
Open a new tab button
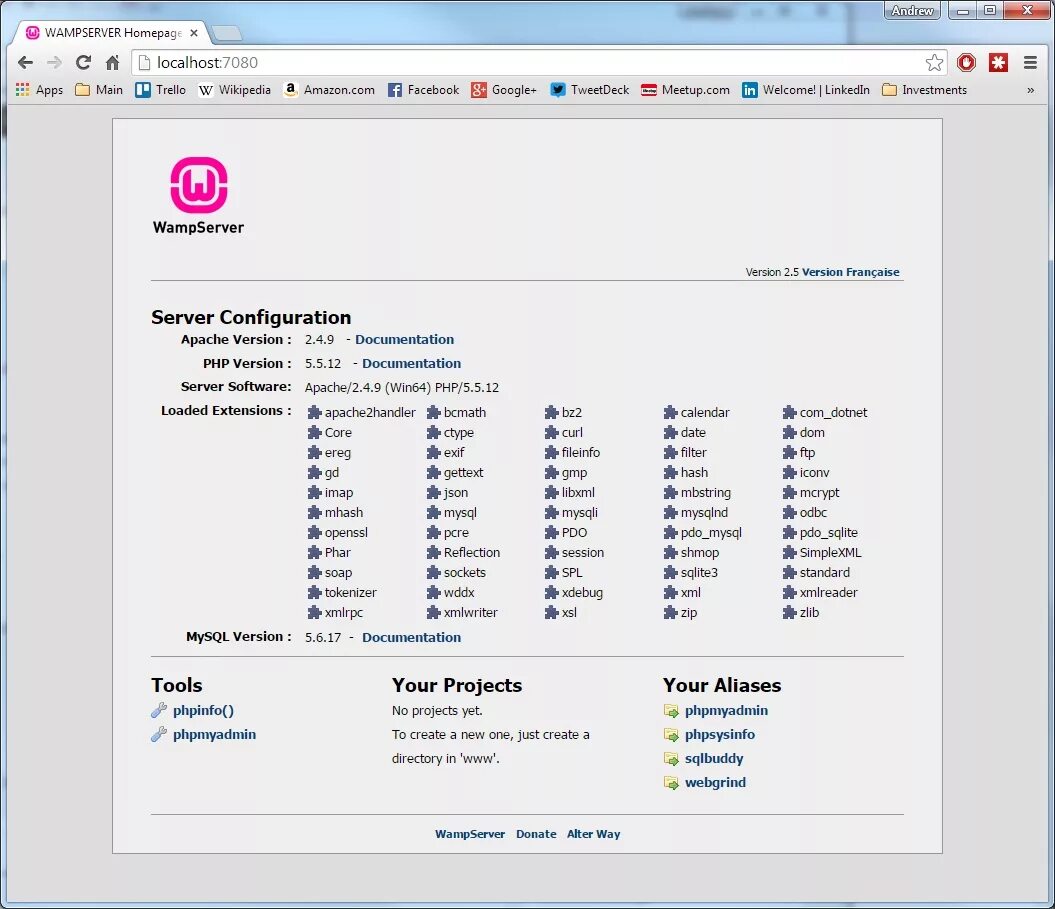pyautogui.click(x=227, y=32)
